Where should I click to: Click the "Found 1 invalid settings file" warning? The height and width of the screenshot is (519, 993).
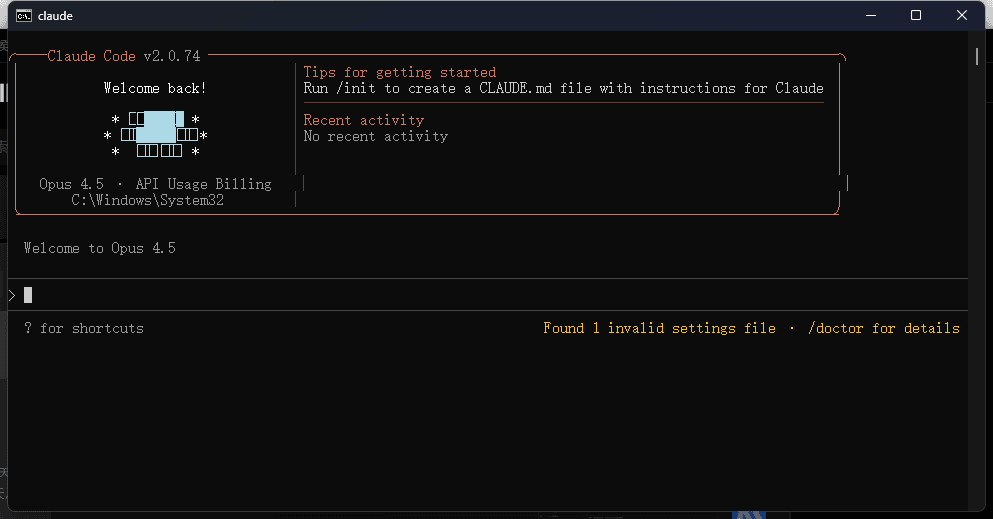[x=659, y=328]
